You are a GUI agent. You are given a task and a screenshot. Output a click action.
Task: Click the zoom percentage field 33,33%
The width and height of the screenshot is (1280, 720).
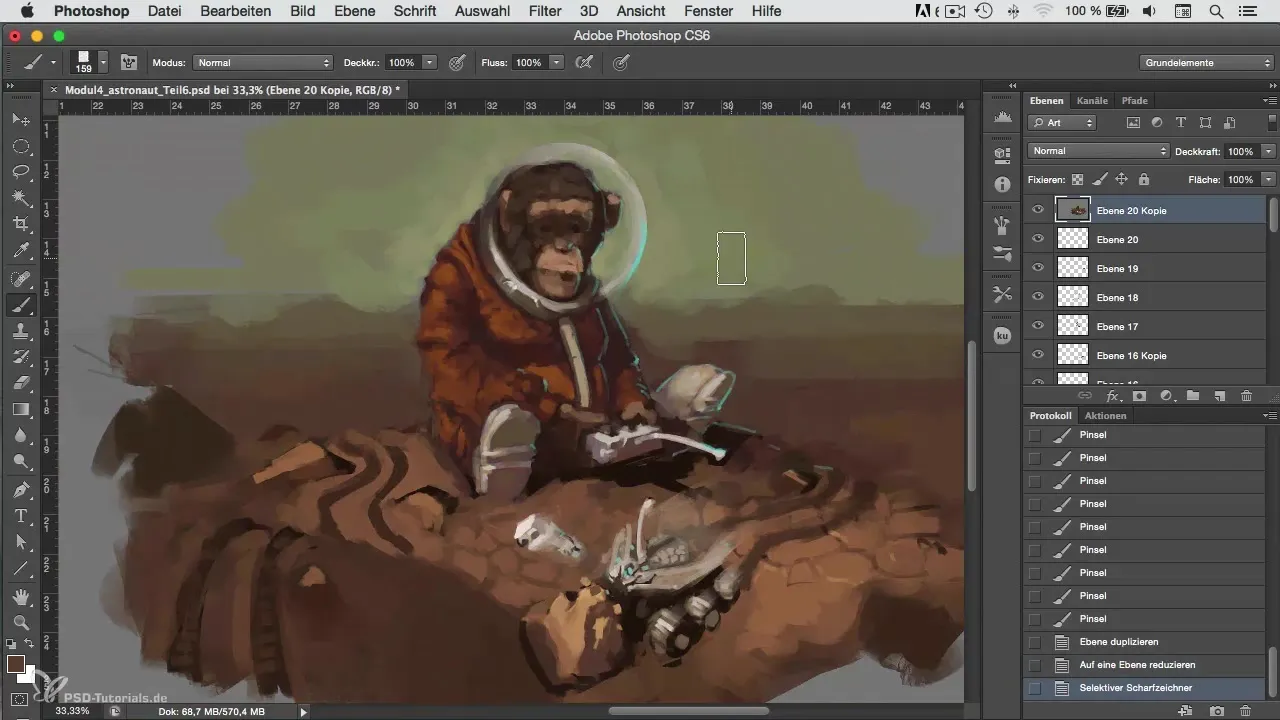(73, 711)
